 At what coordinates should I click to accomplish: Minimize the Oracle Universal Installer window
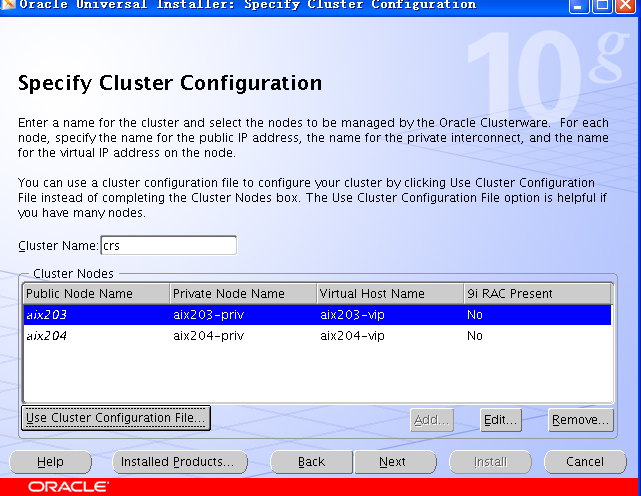pos(578,6)
